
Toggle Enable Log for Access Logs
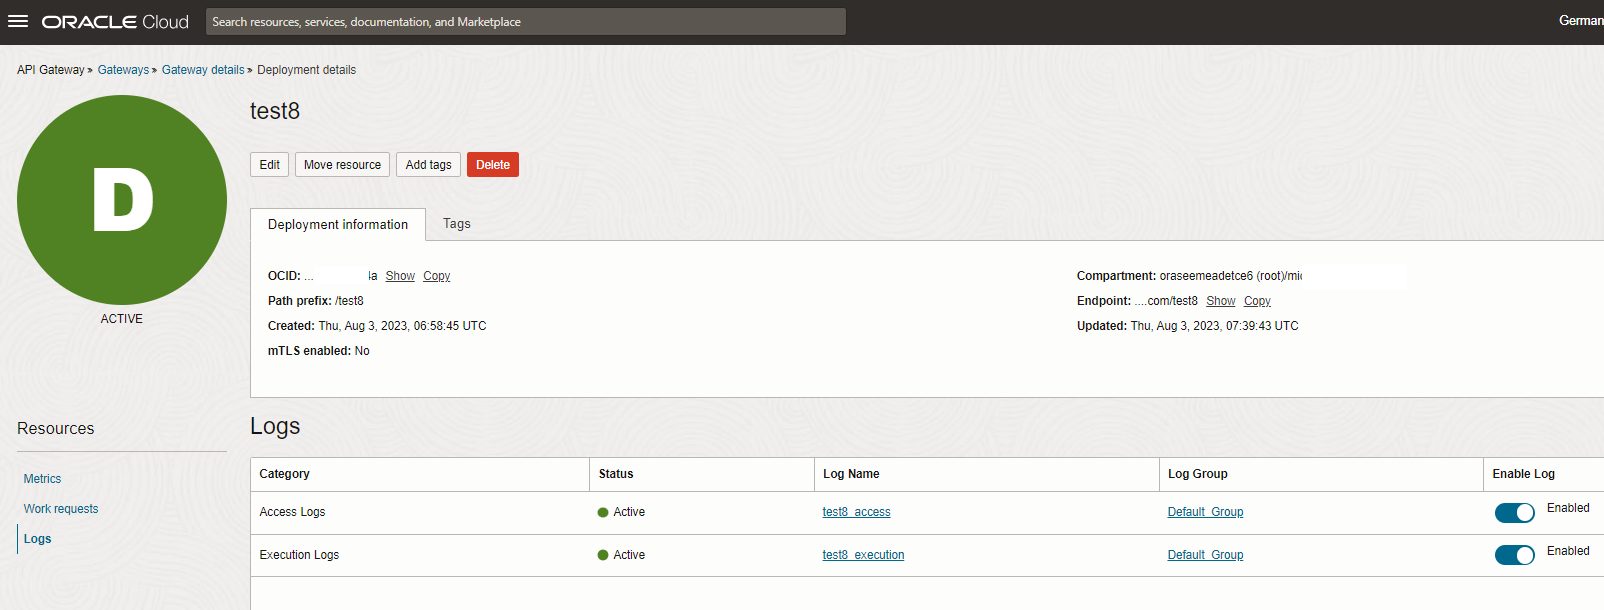(x=1515, y=513)
